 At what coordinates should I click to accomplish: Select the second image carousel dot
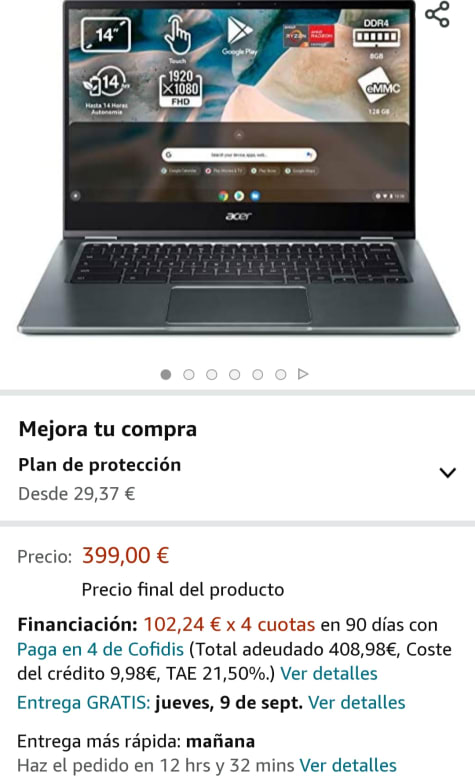[x=189, y=375]
